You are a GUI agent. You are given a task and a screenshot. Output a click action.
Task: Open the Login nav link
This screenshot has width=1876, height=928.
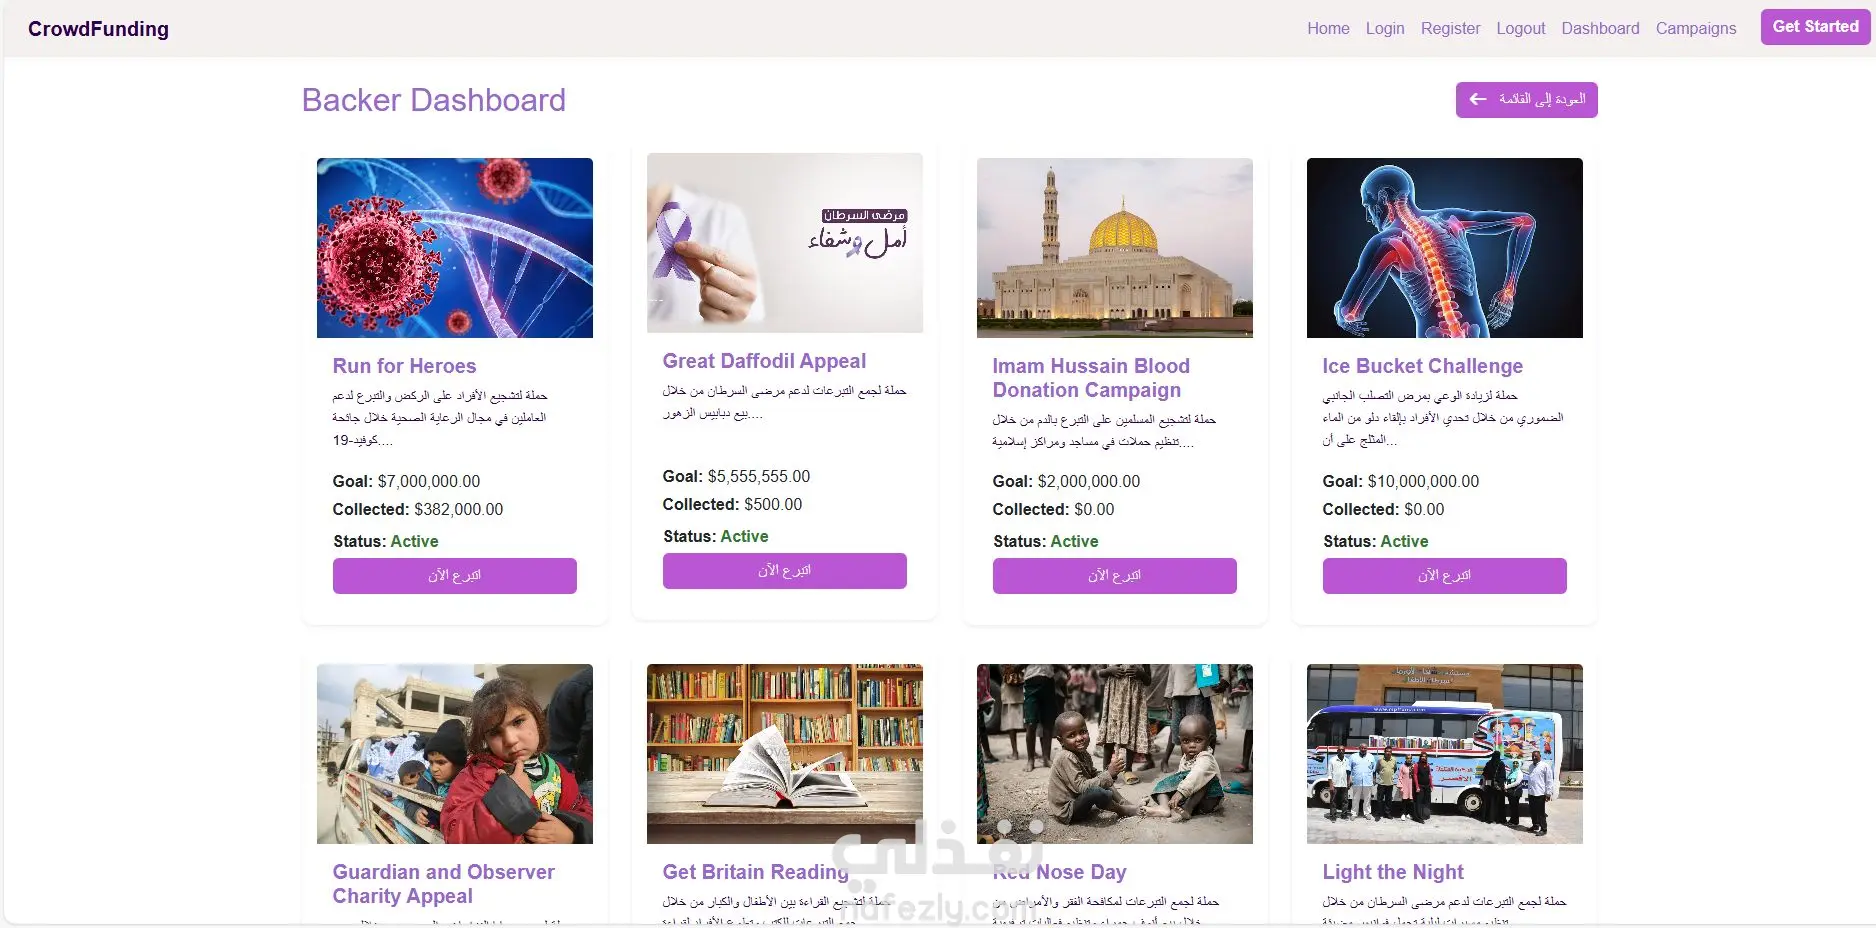coord(1385,28)
